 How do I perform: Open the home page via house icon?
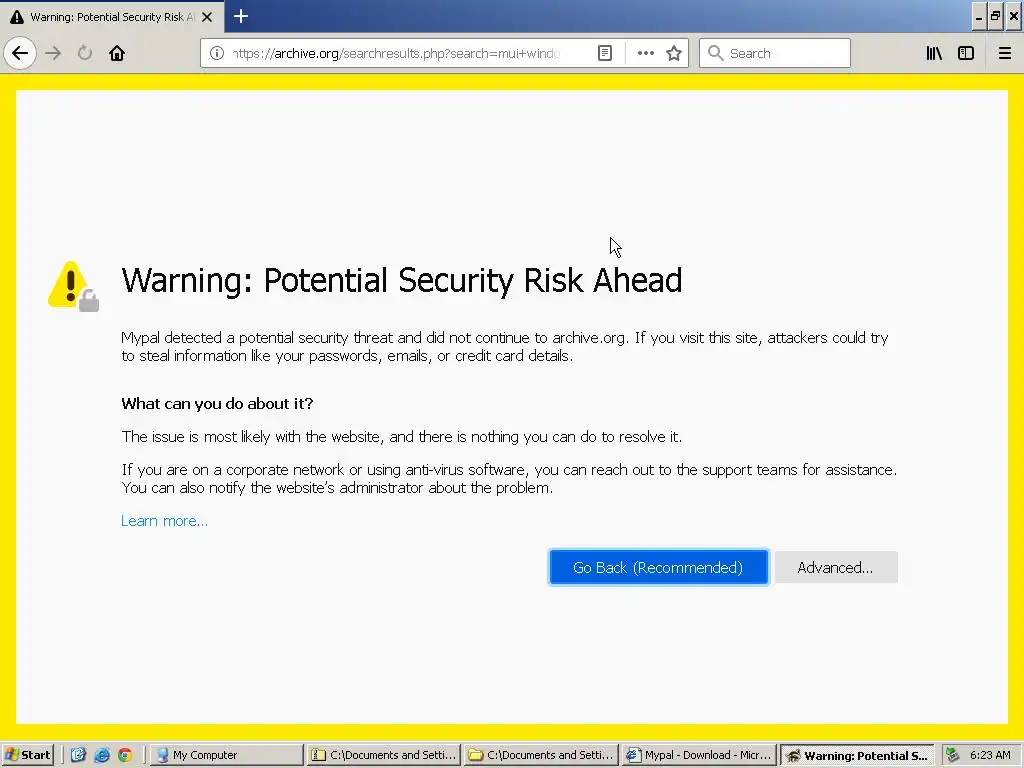(x=117, y=53)
